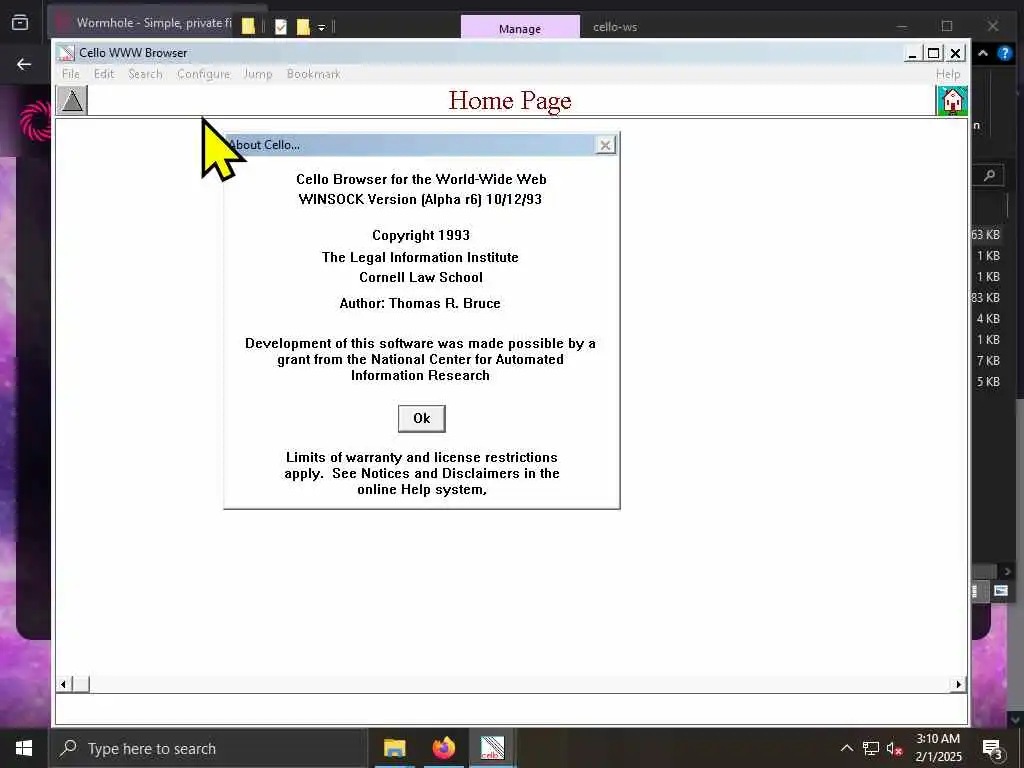Open the File menu in Cello

[x=71, y=74]
